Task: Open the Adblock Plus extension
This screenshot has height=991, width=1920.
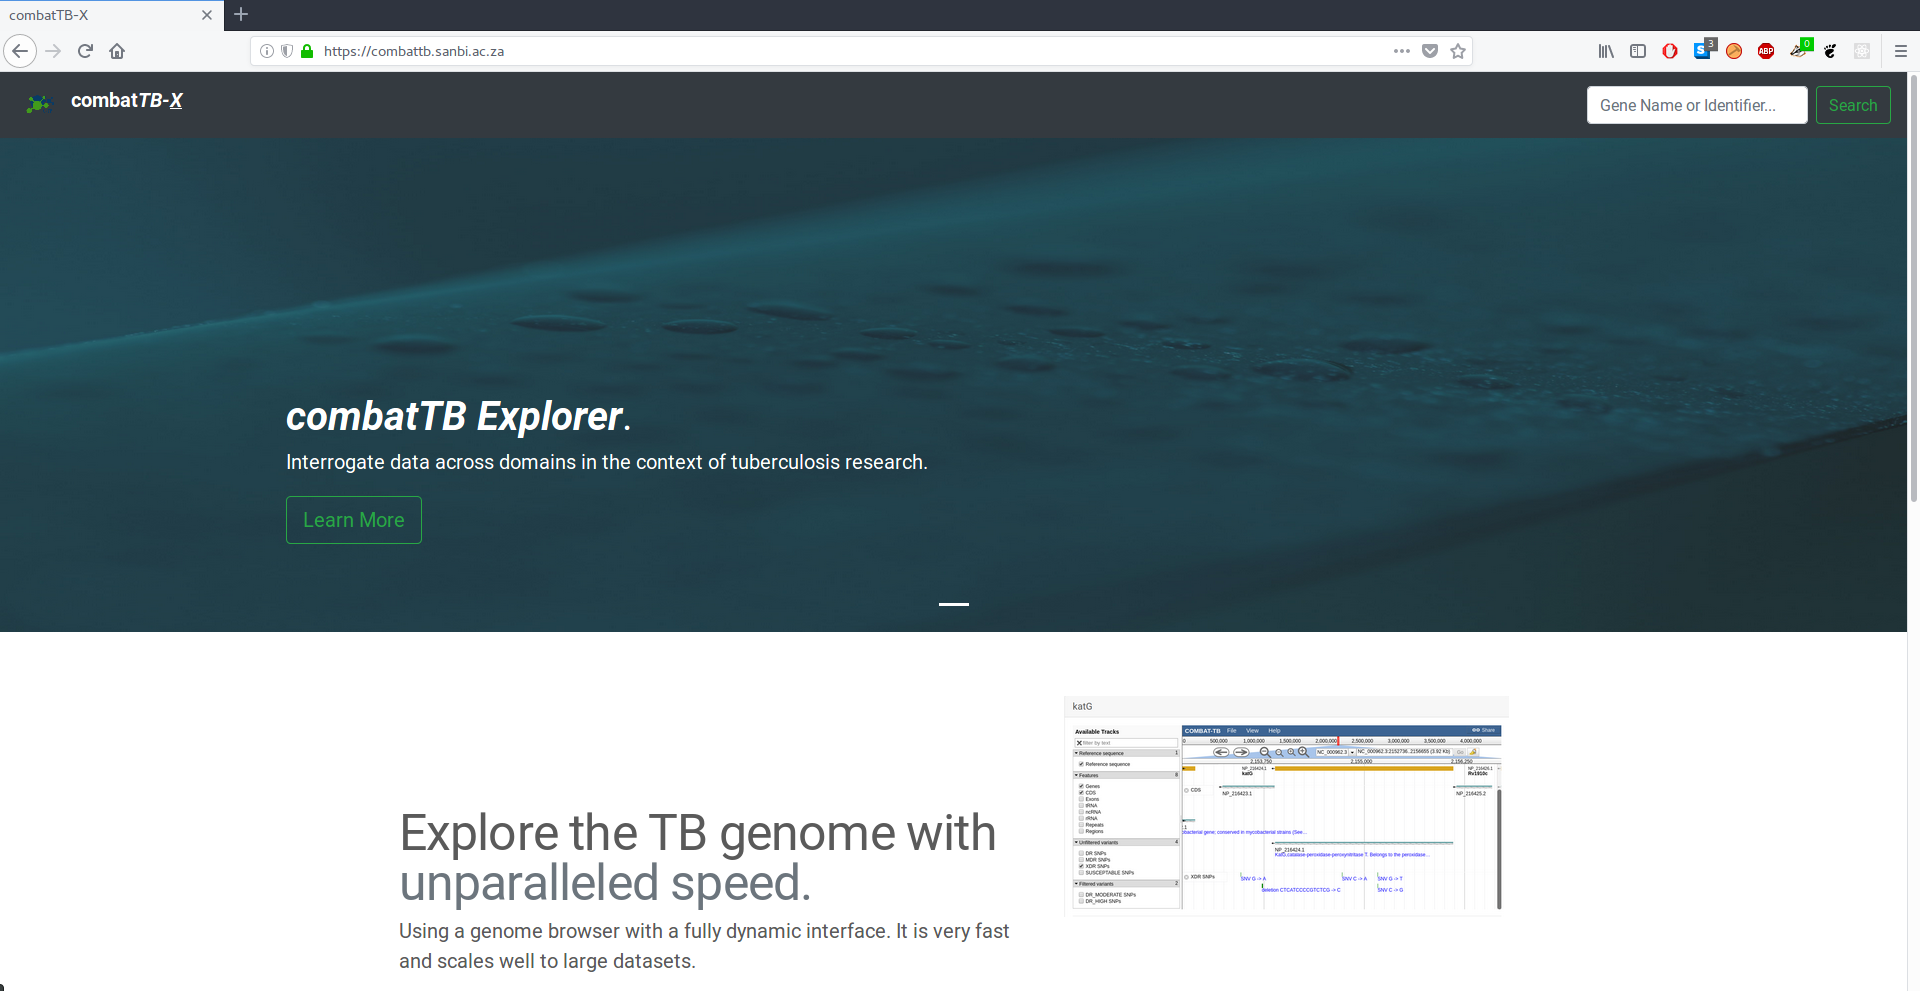Action: pos(1766,51)
